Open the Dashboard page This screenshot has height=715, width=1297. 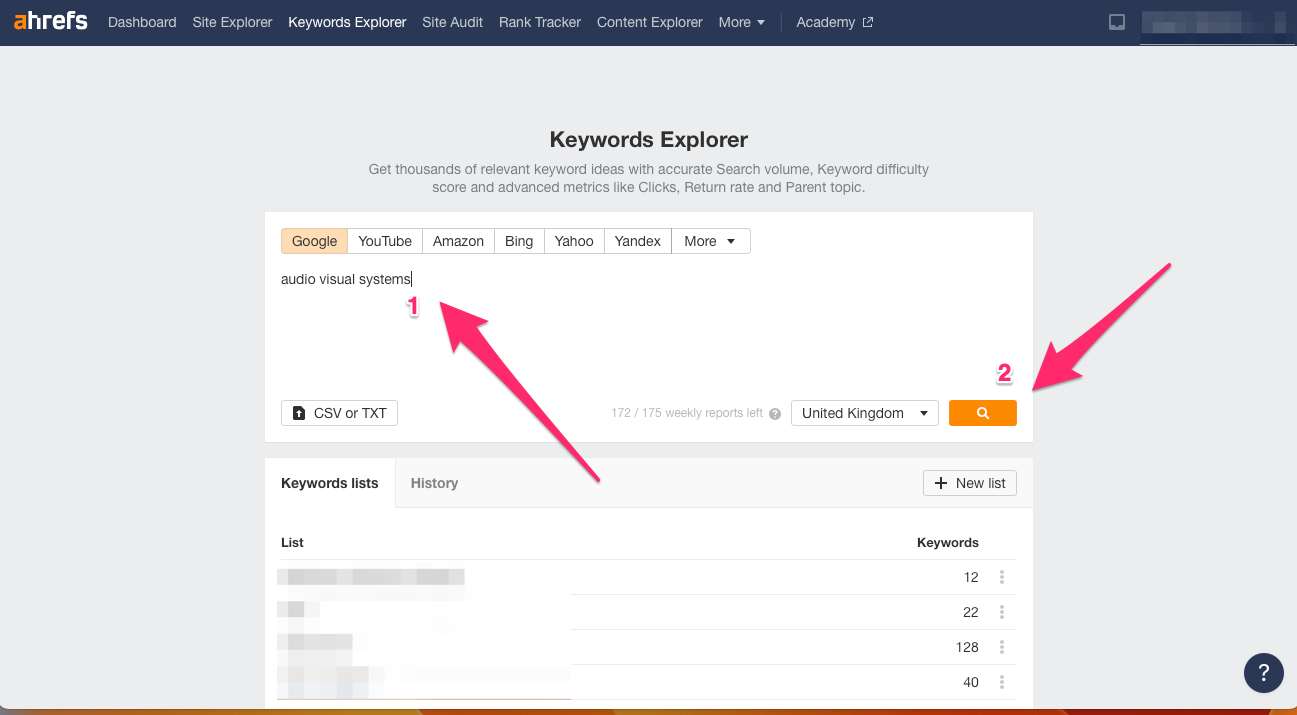(x=142, y=22)
